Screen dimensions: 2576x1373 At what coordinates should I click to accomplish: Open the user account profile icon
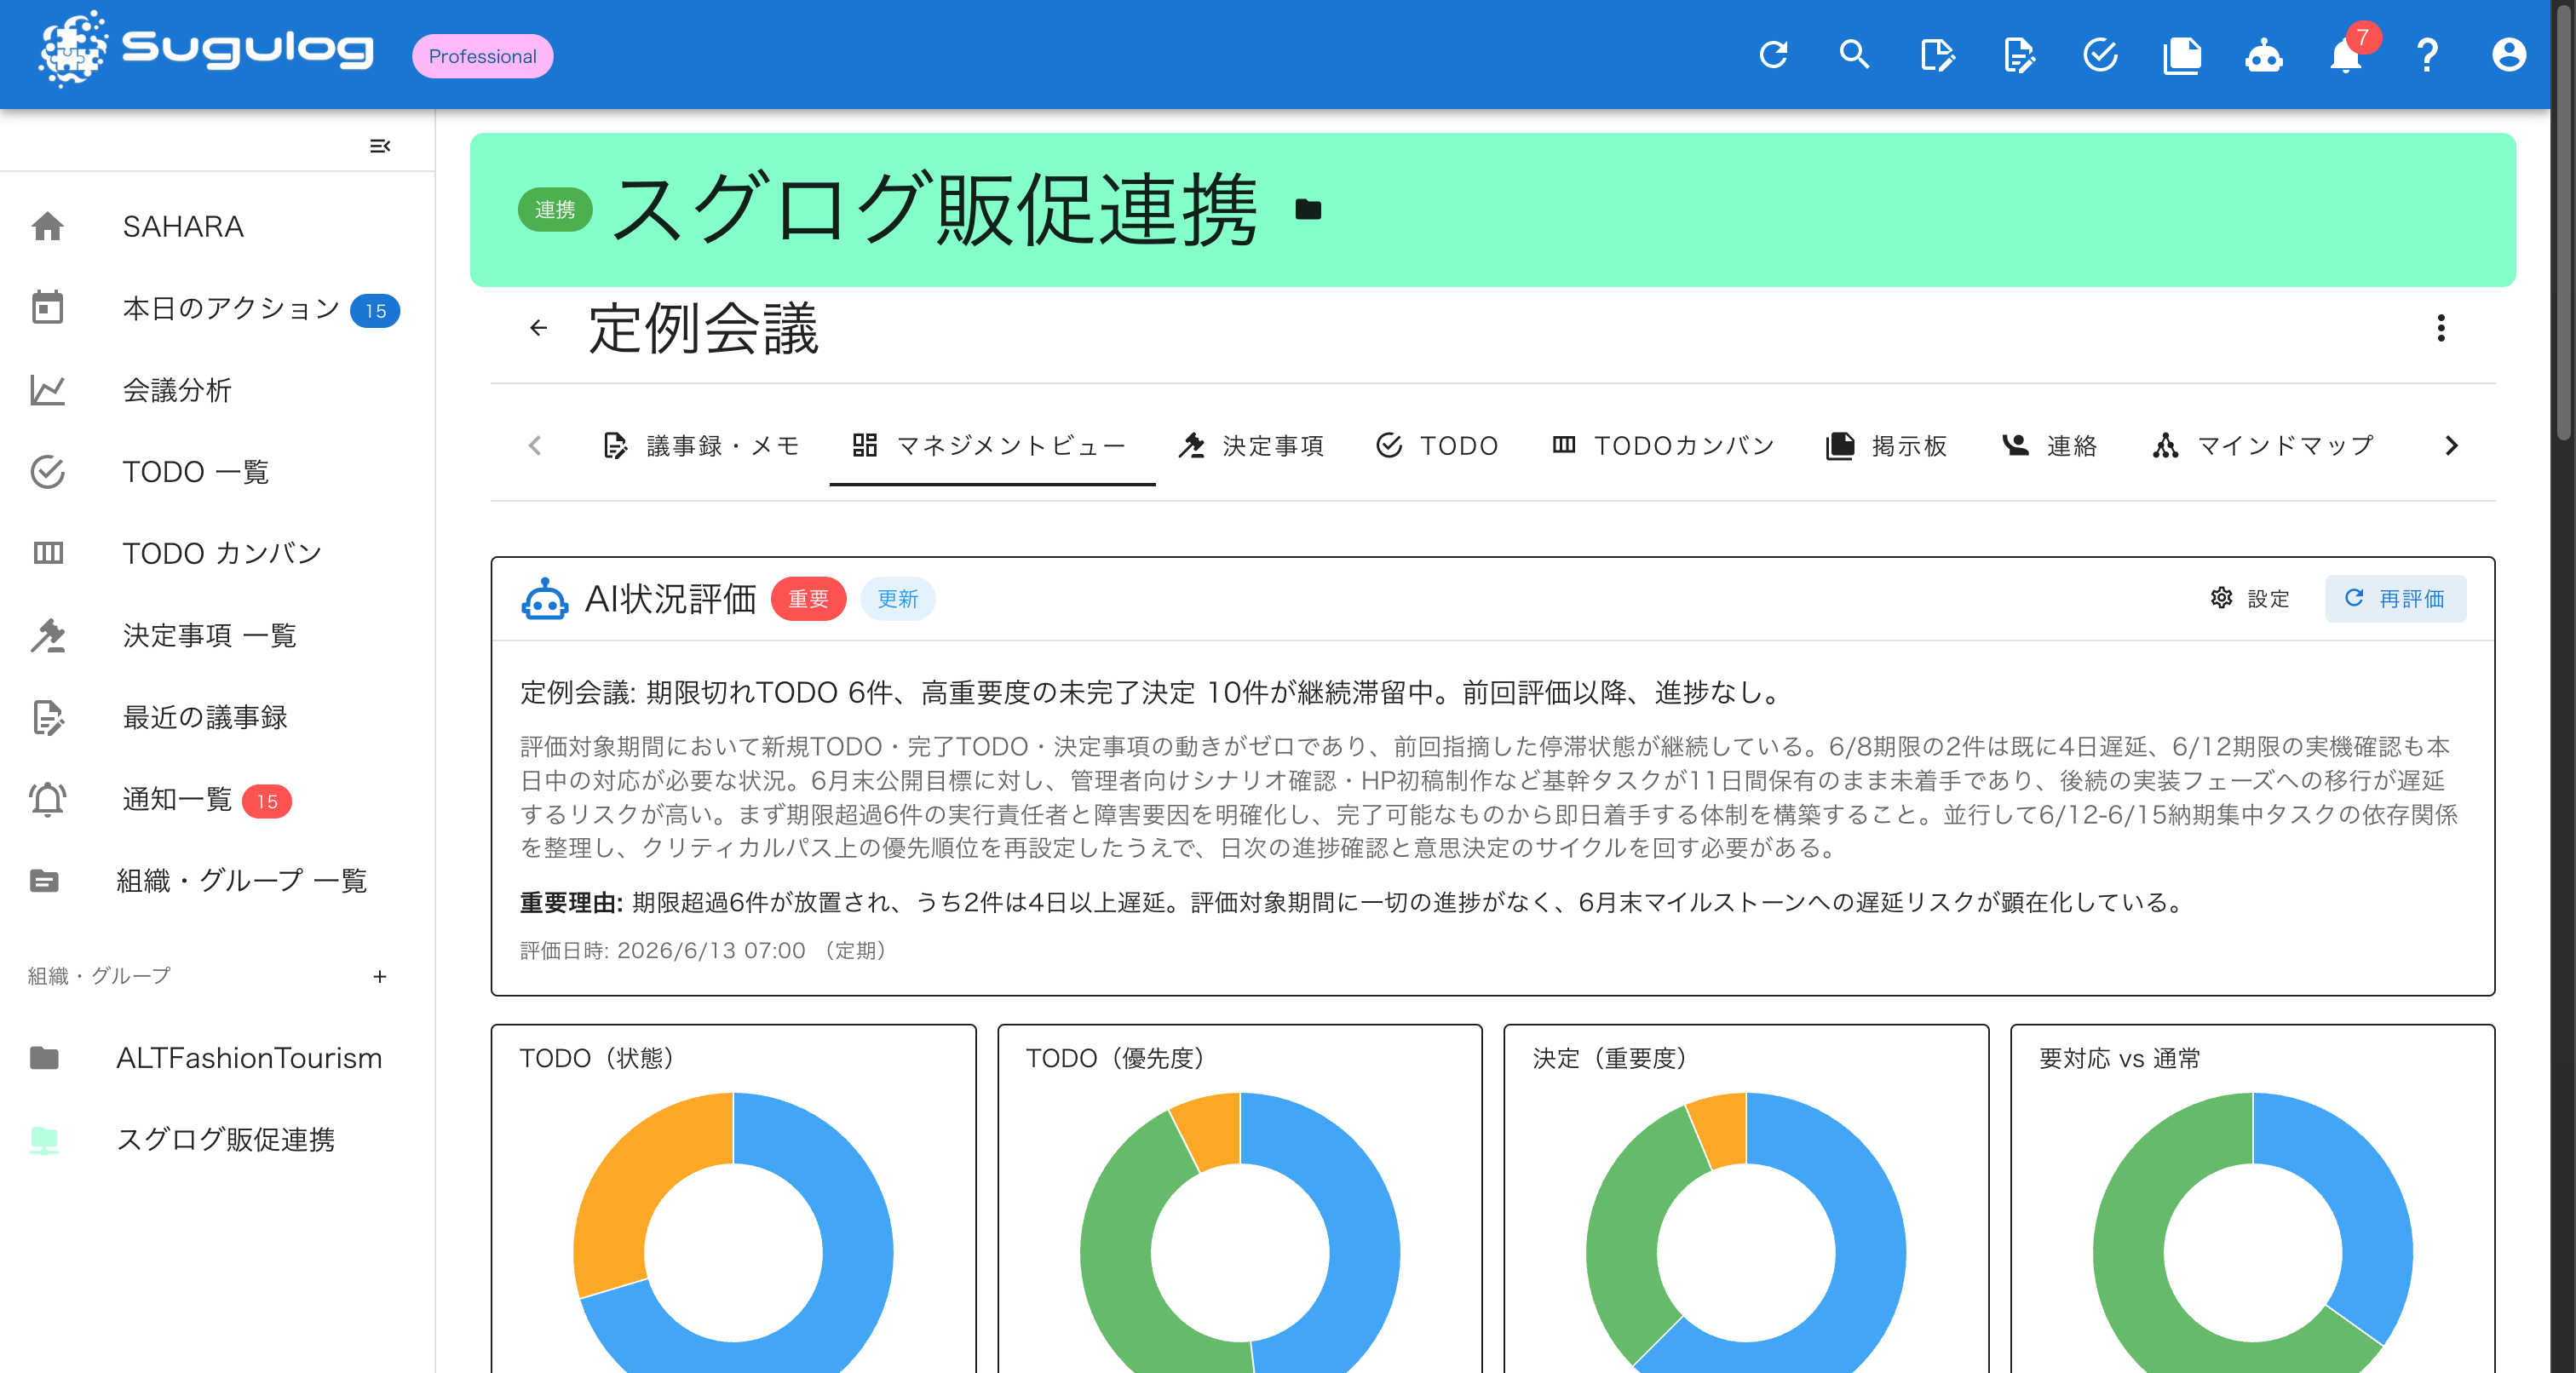click(x=2508, y=55)
